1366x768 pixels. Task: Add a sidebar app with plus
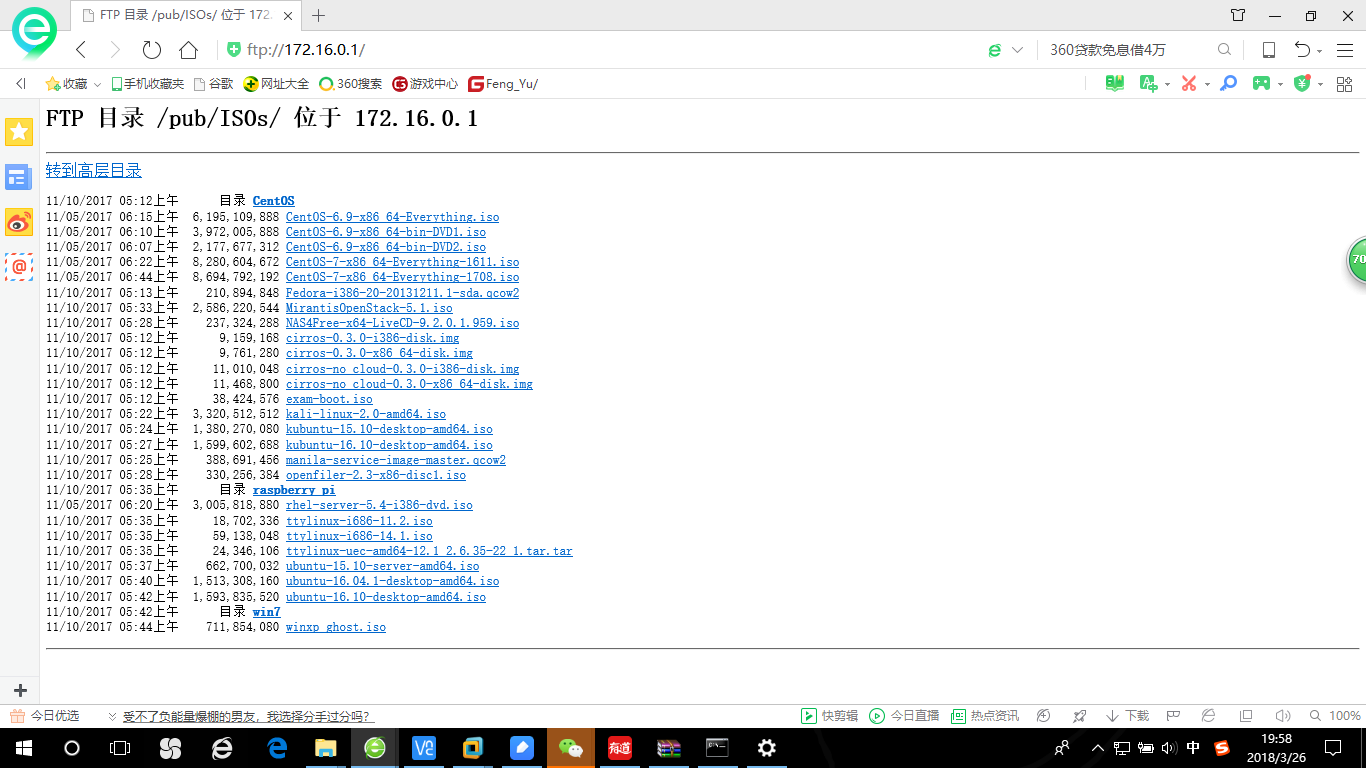click(20, 690)
